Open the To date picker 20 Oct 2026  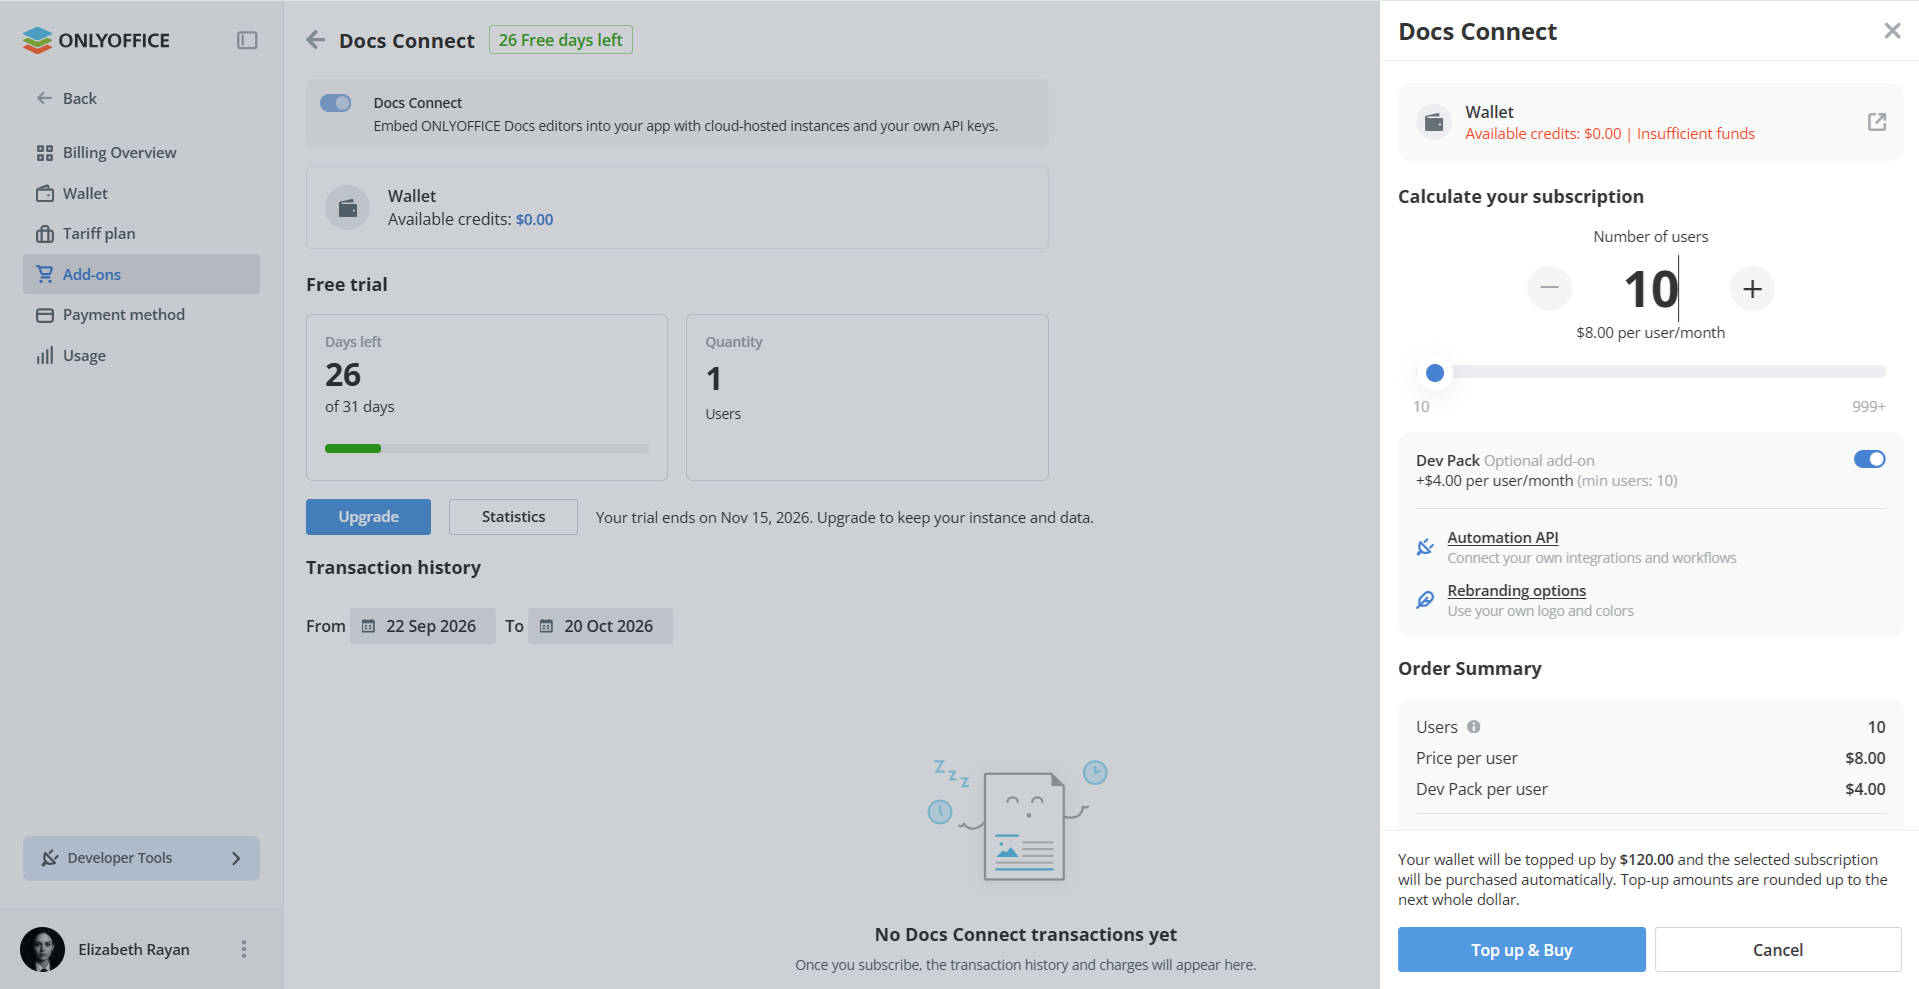pyautogui.click(x=600, y=626)
